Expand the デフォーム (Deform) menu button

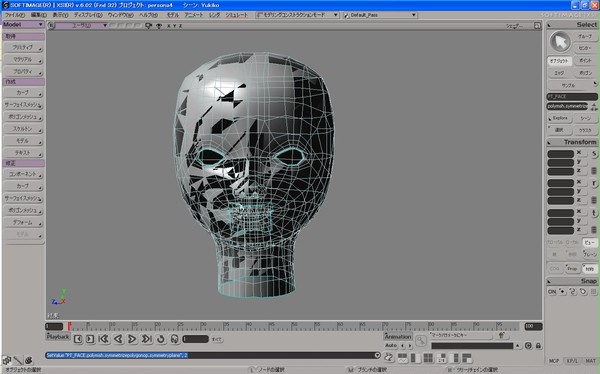click(x=23, y=222)
